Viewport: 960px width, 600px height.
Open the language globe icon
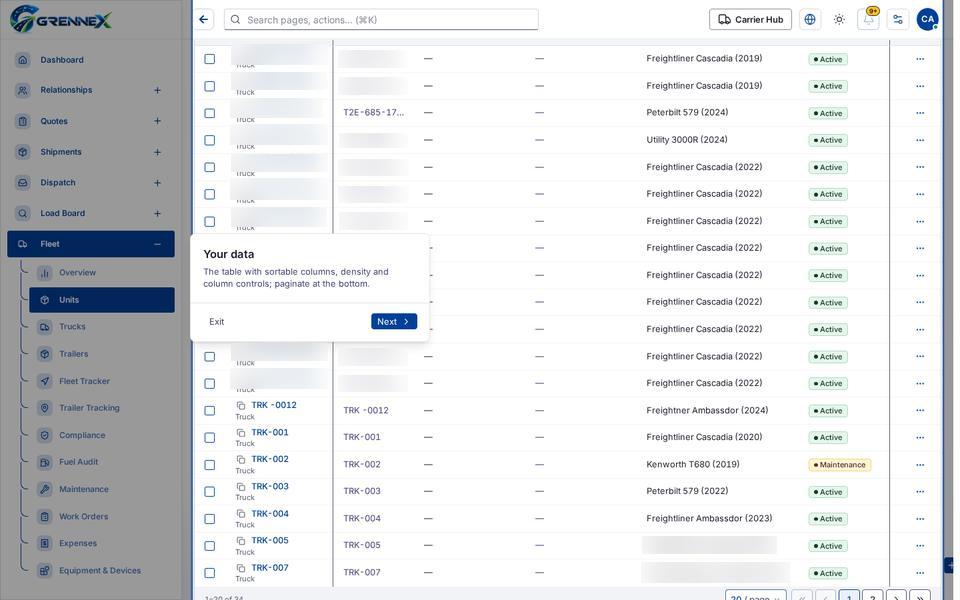coord(809,20)
